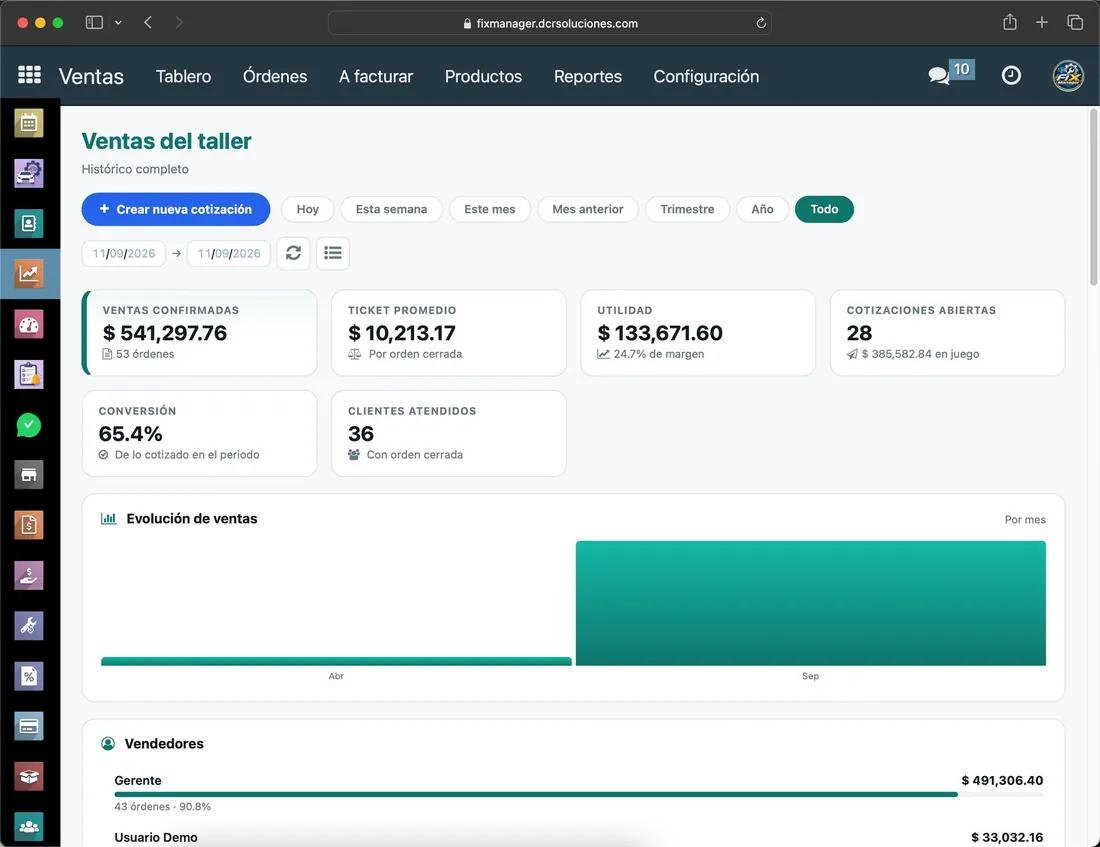Click the Abr bar in sales chart
The image size is (1100, 847).
[336, 661]
